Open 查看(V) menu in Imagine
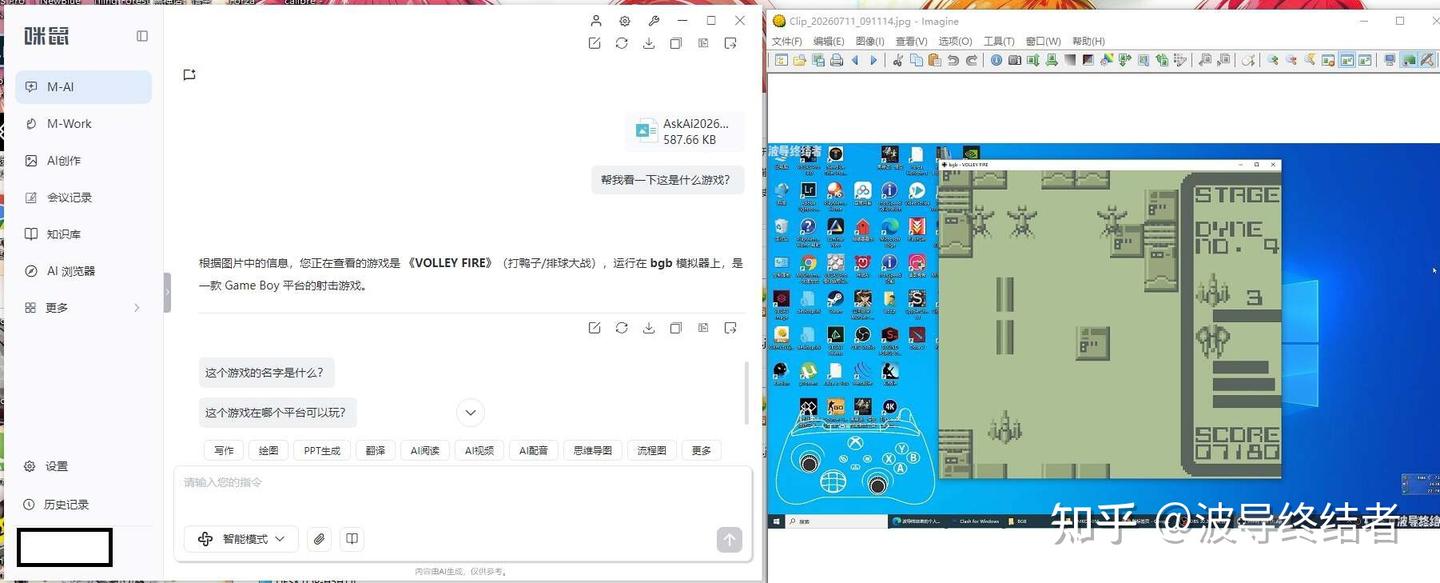This screenshot has height=583, width=1440. click(x=911, y=41)
